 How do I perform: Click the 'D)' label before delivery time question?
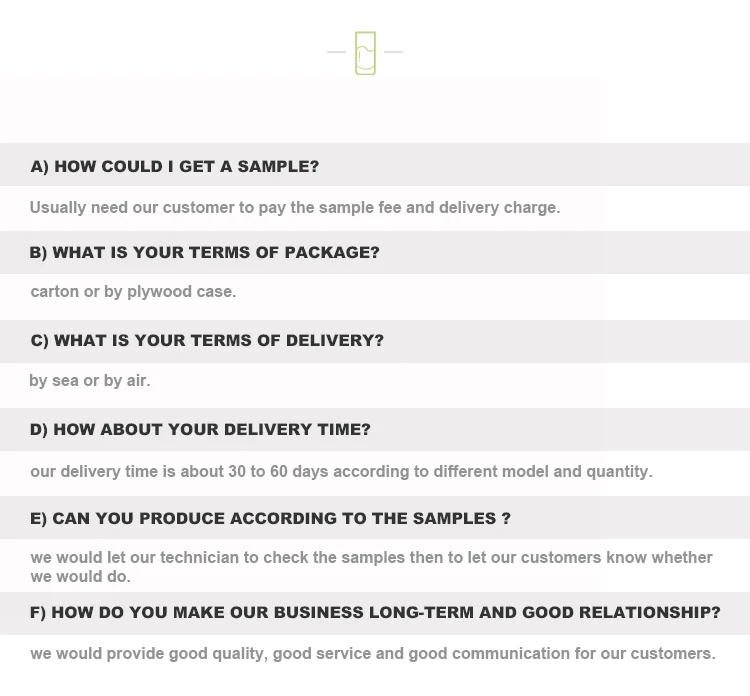point(39,430)
